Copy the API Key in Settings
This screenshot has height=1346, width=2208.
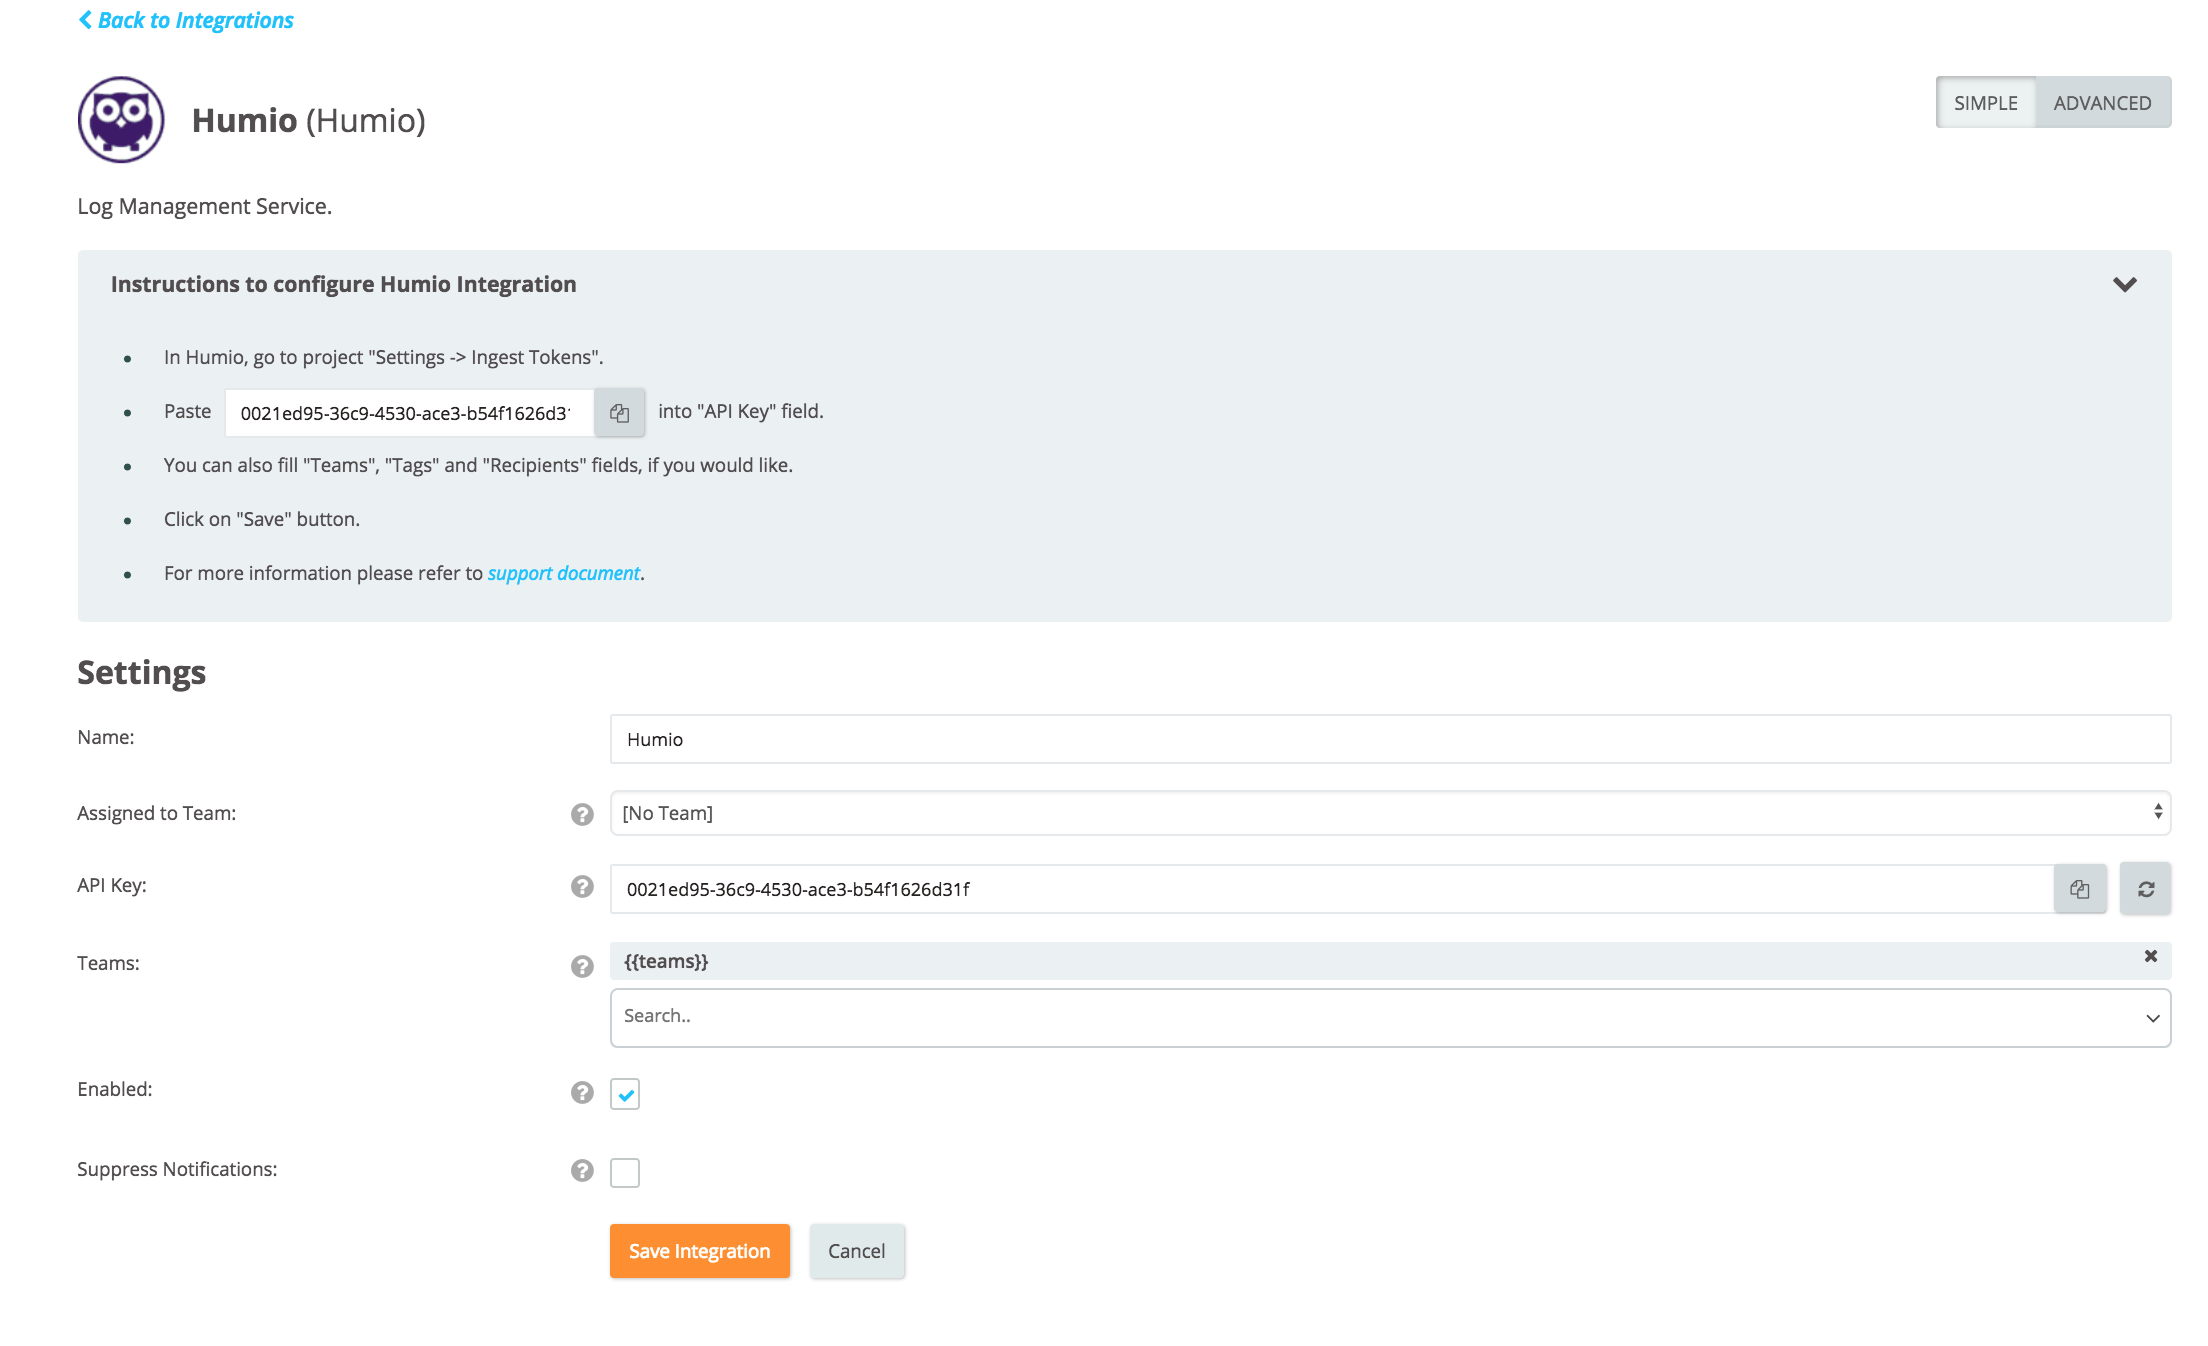pyautogui.click(x=2079, y=889)
